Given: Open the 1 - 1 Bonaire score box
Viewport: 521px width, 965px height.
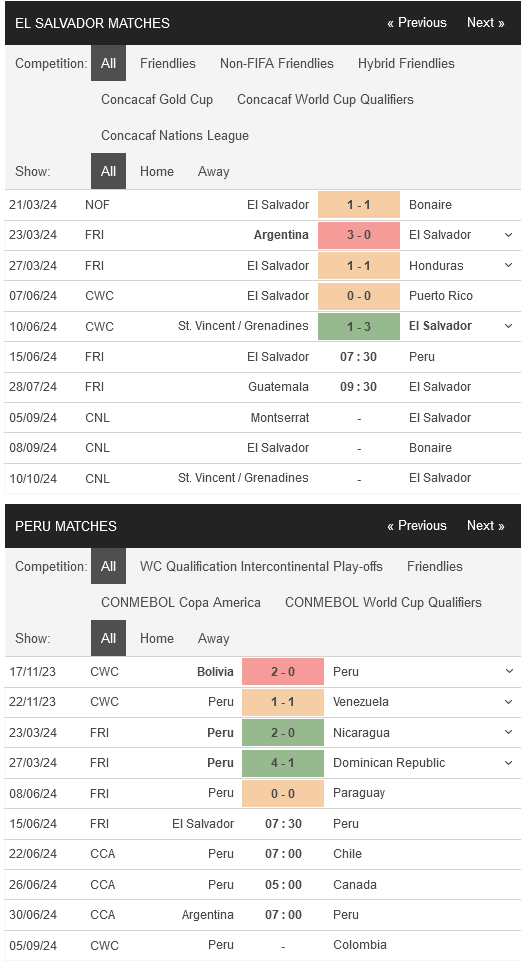Looking at the screenshot, I should [359, 205].
